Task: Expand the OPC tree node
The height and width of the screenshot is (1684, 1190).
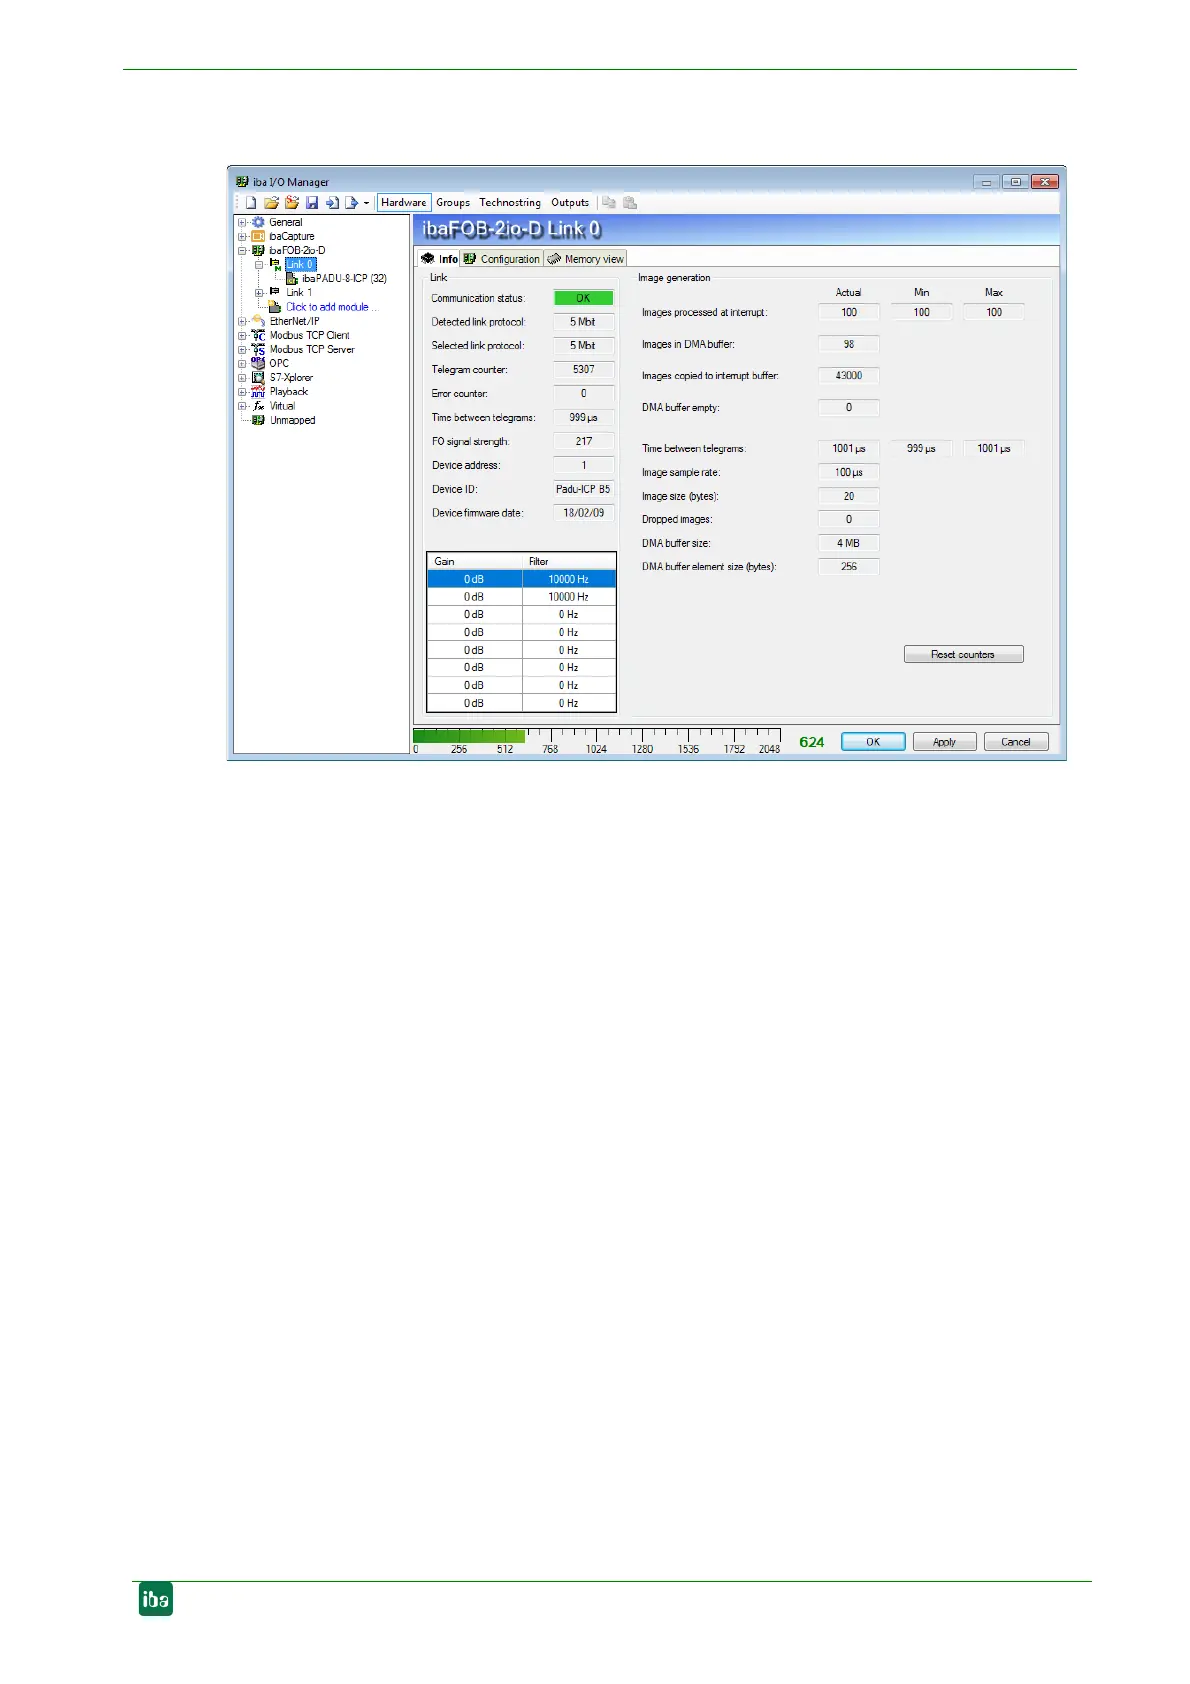Action: click(x=242, y=364)
